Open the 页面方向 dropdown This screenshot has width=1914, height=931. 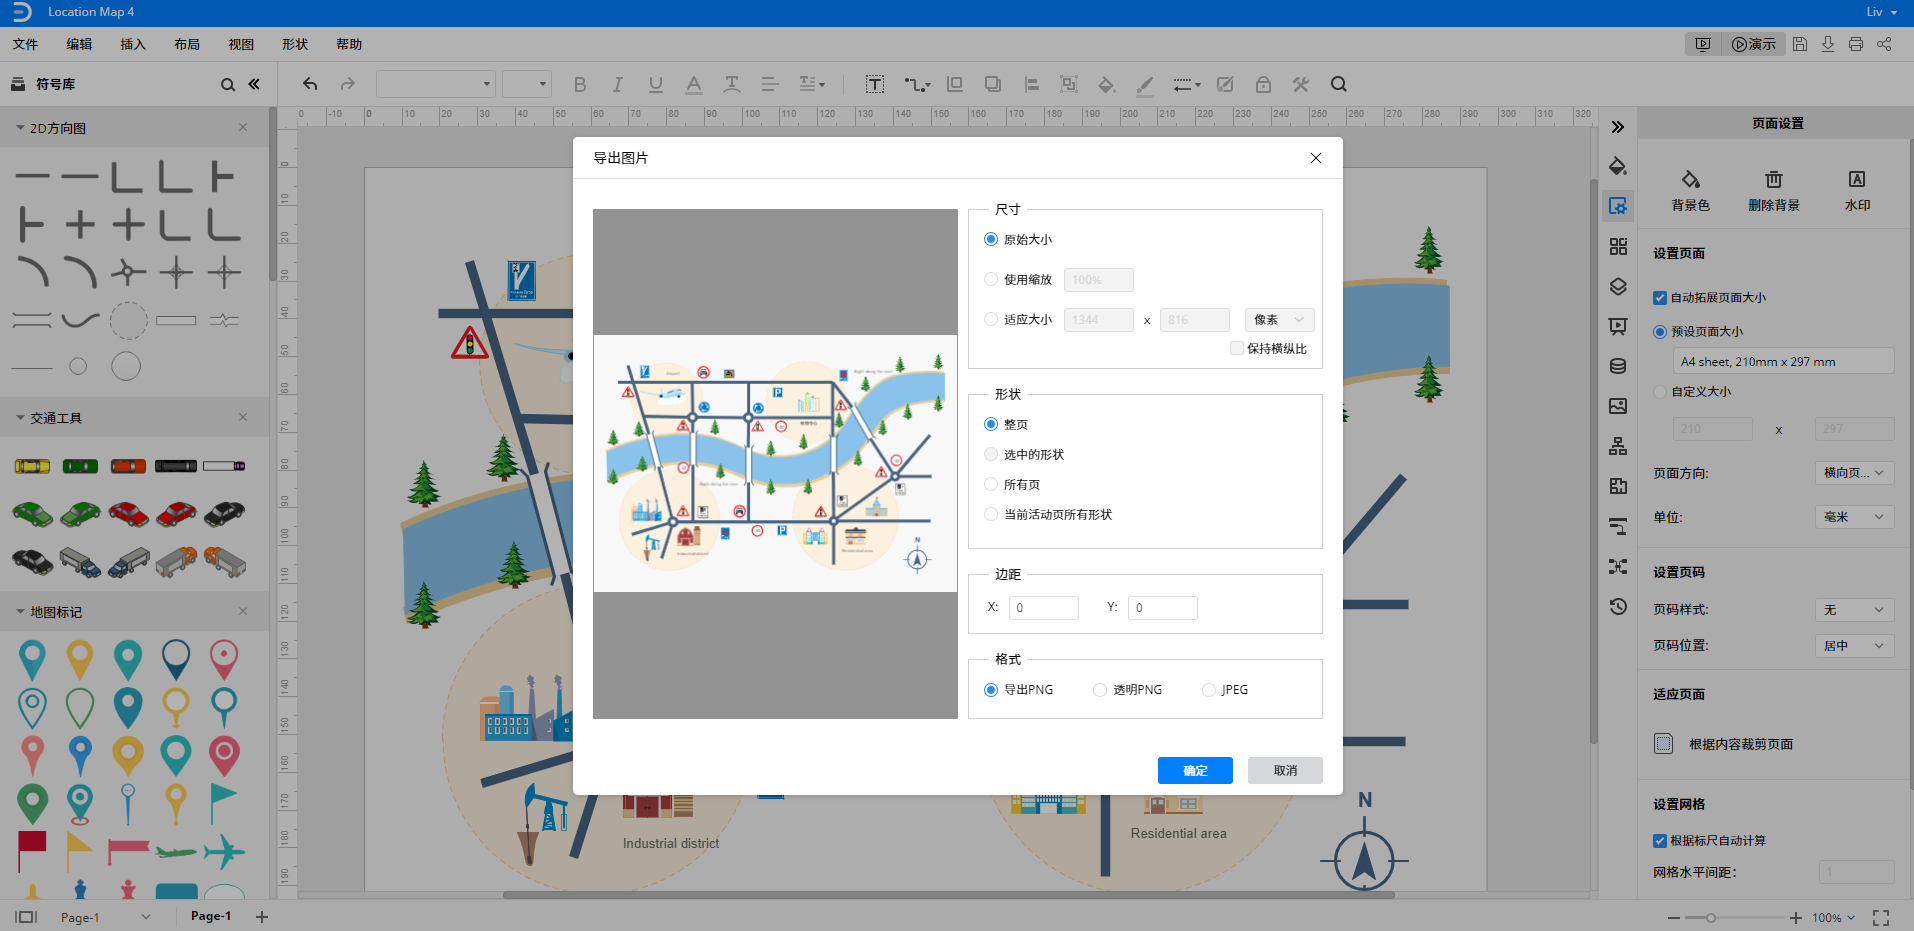pos(1853,473)
